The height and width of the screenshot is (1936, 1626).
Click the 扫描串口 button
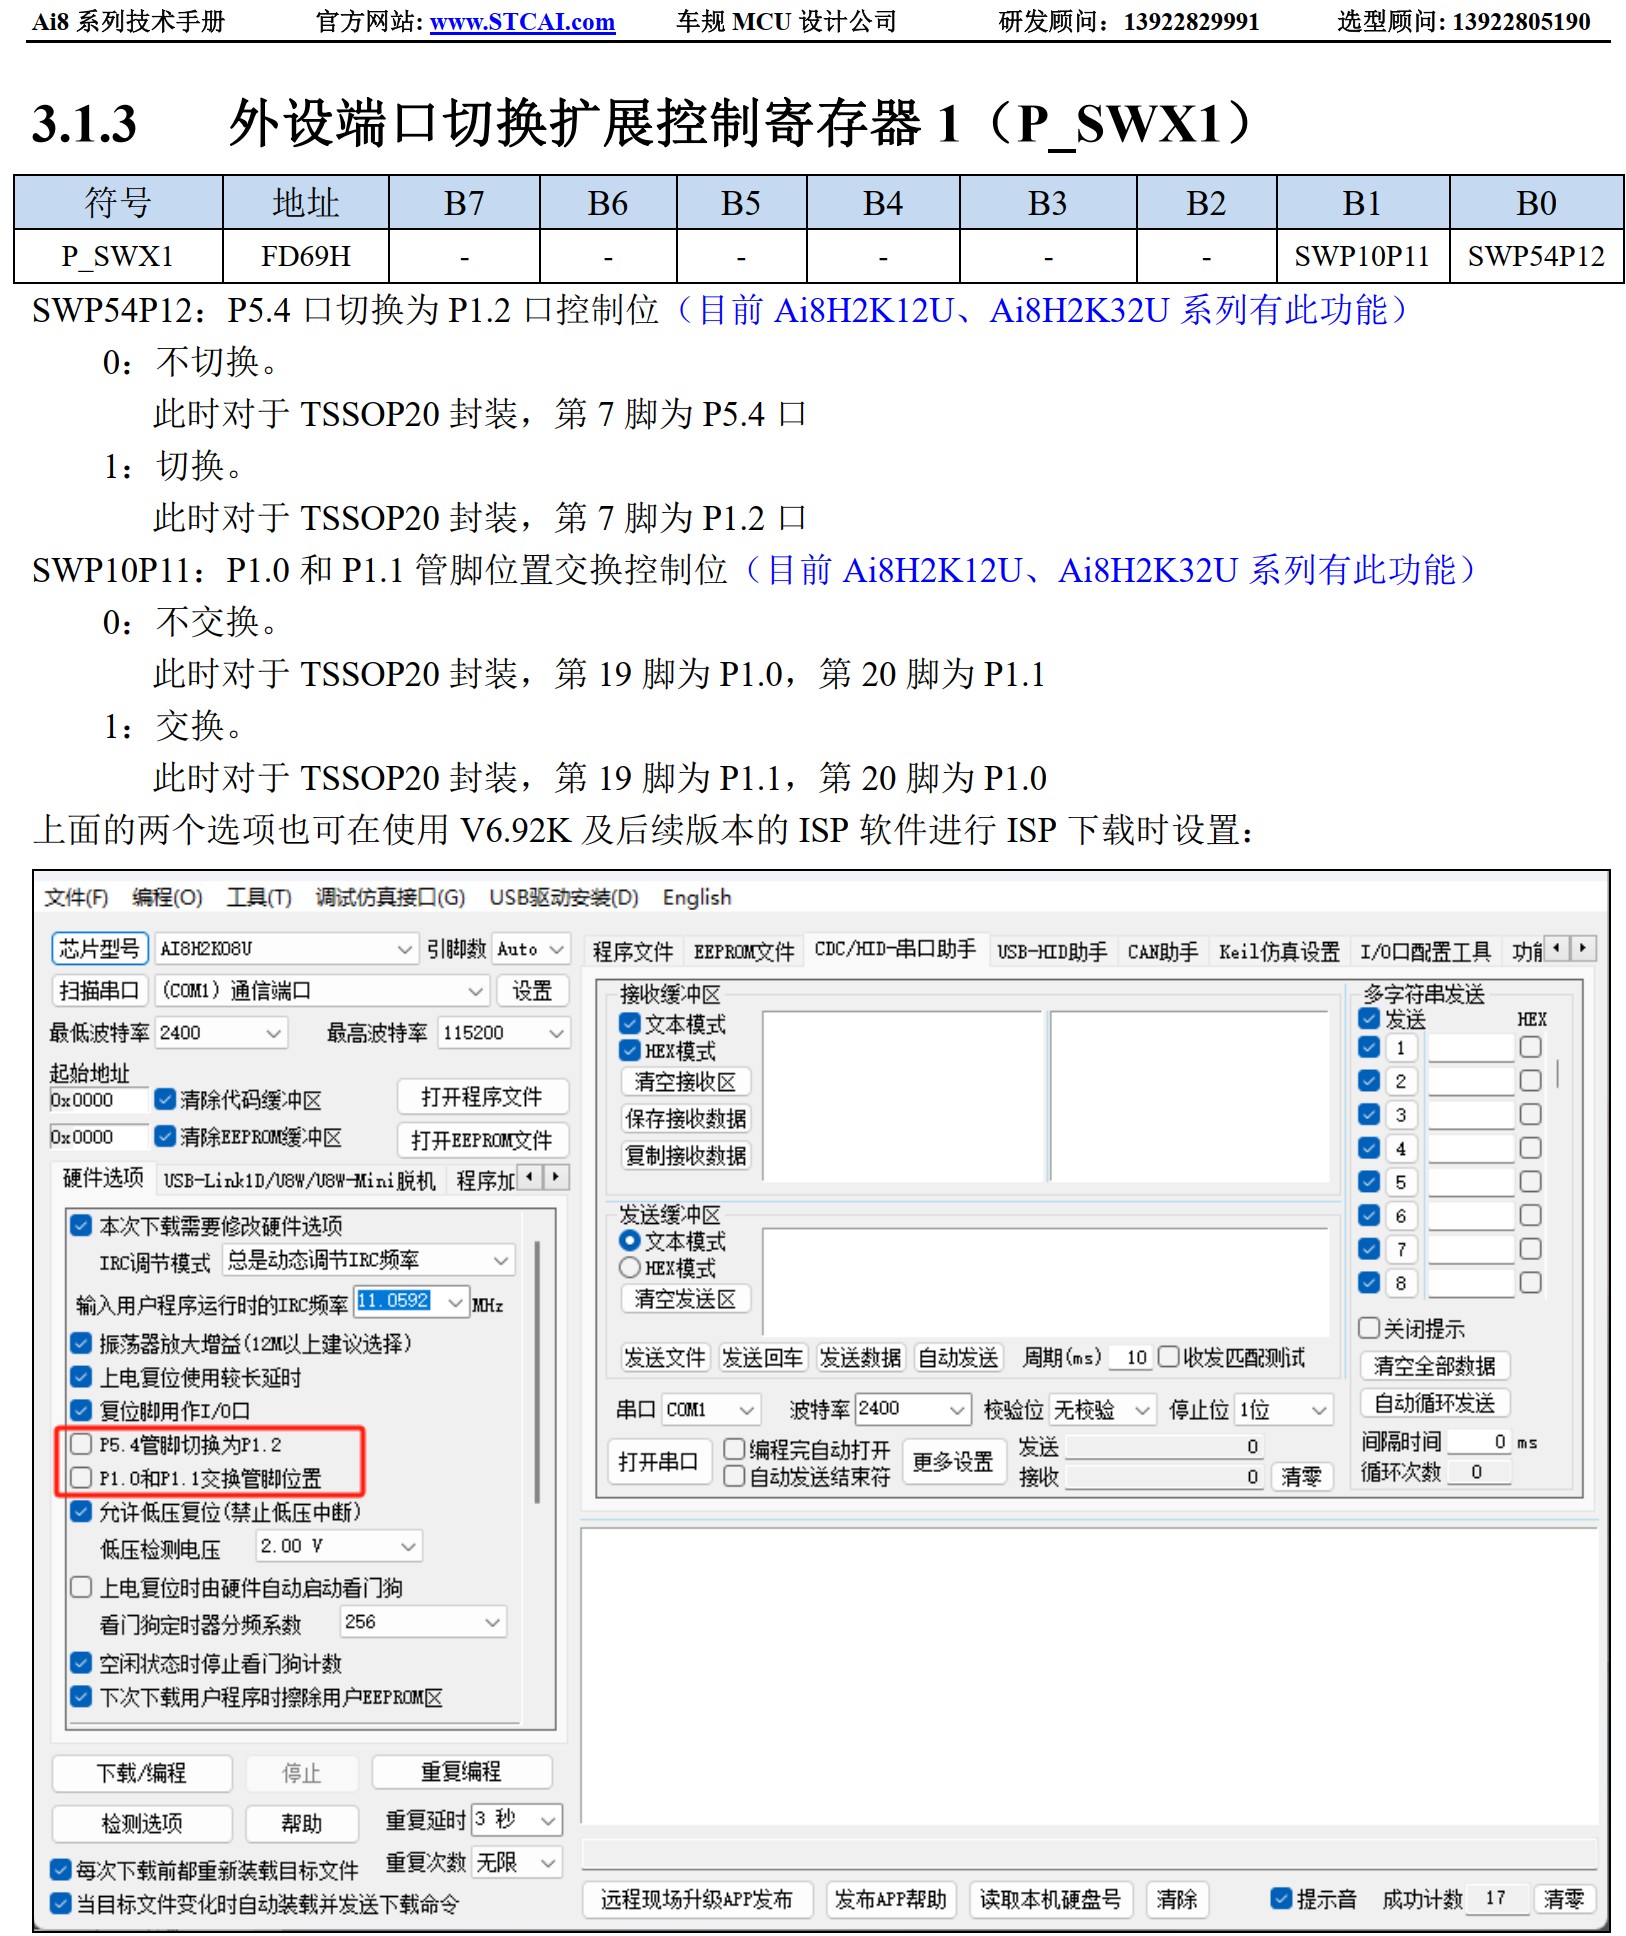click(x=99, y=990)
